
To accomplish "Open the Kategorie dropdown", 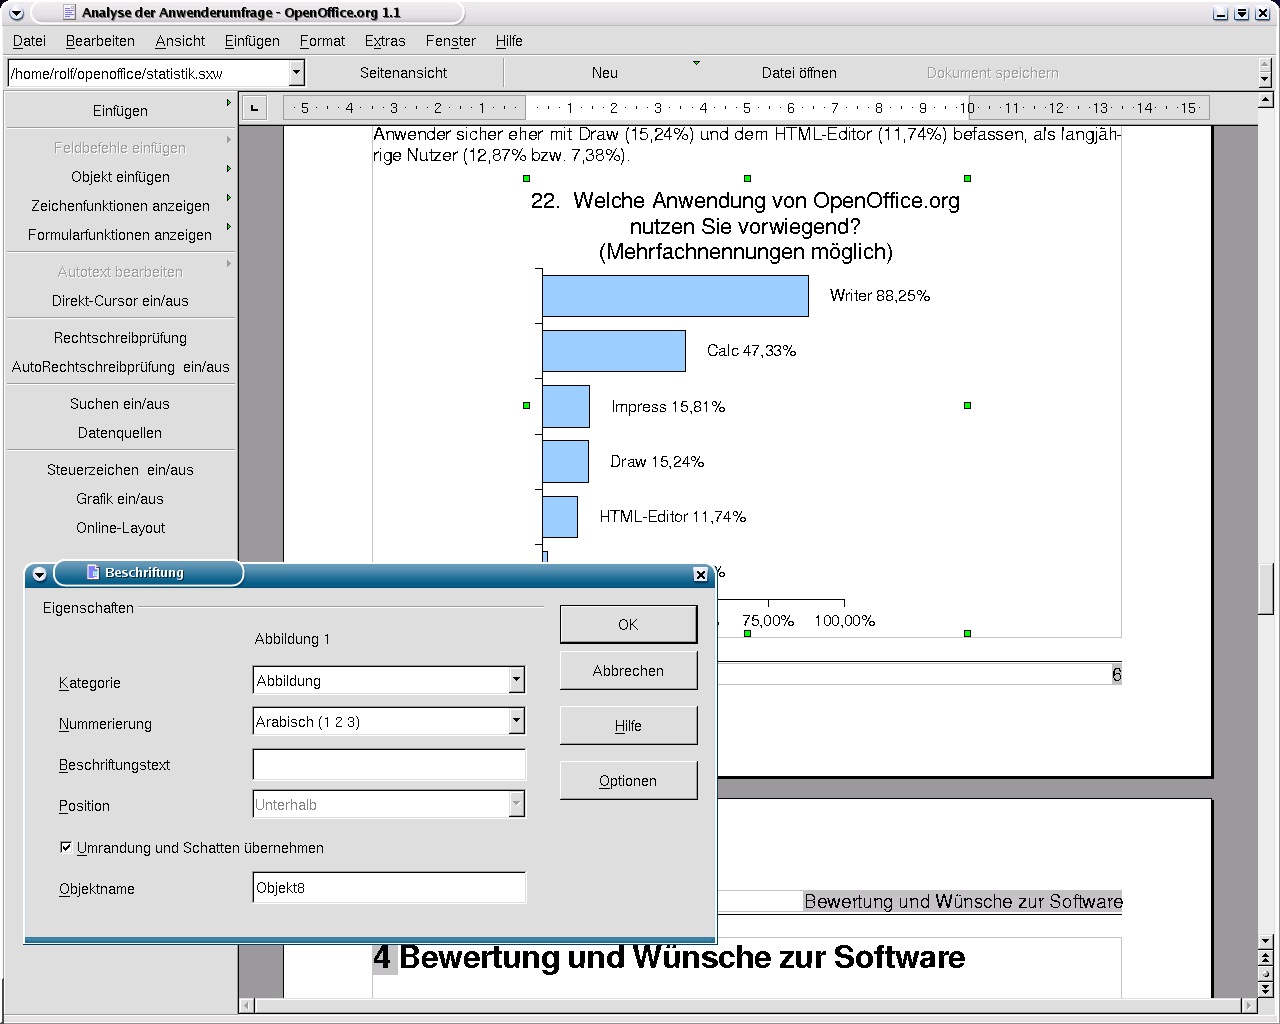I will pyautogui.click(x=516, y=681).
